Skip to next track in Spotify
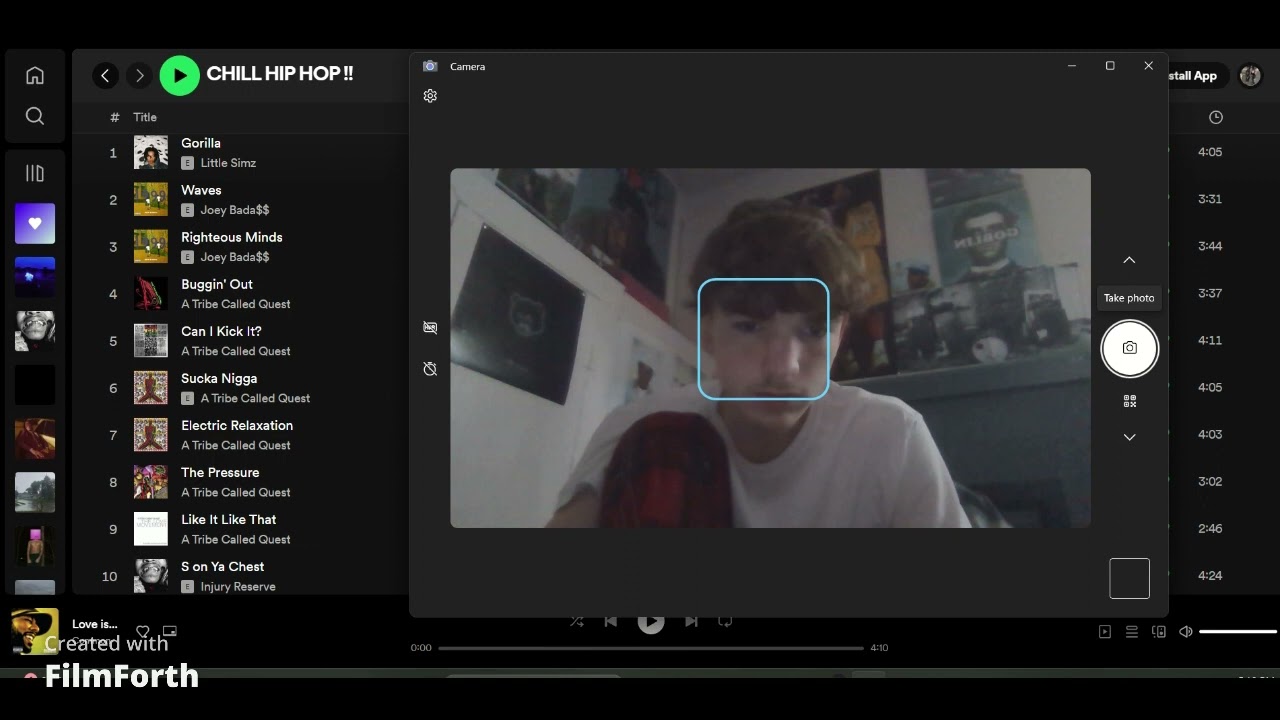 click(x=691, y=621)
